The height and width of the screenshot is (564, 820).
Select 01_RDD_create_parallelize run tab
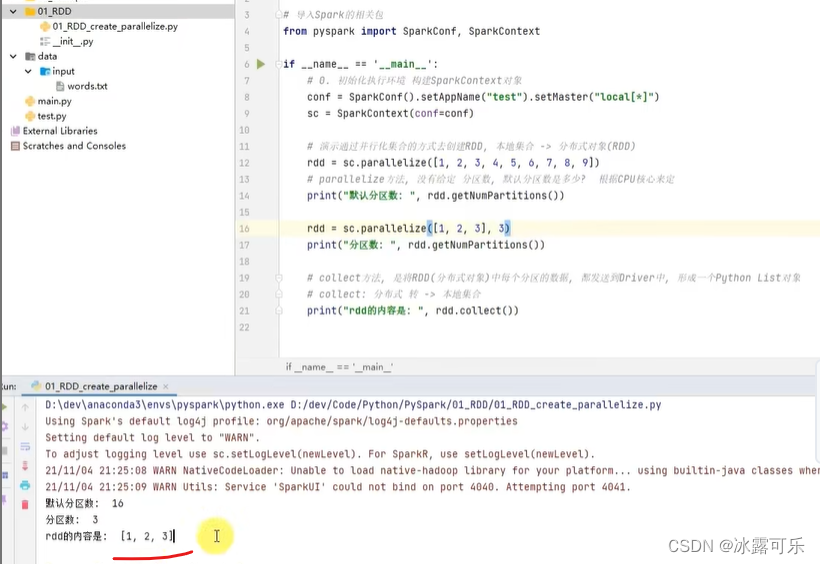(x=100, y=386)
